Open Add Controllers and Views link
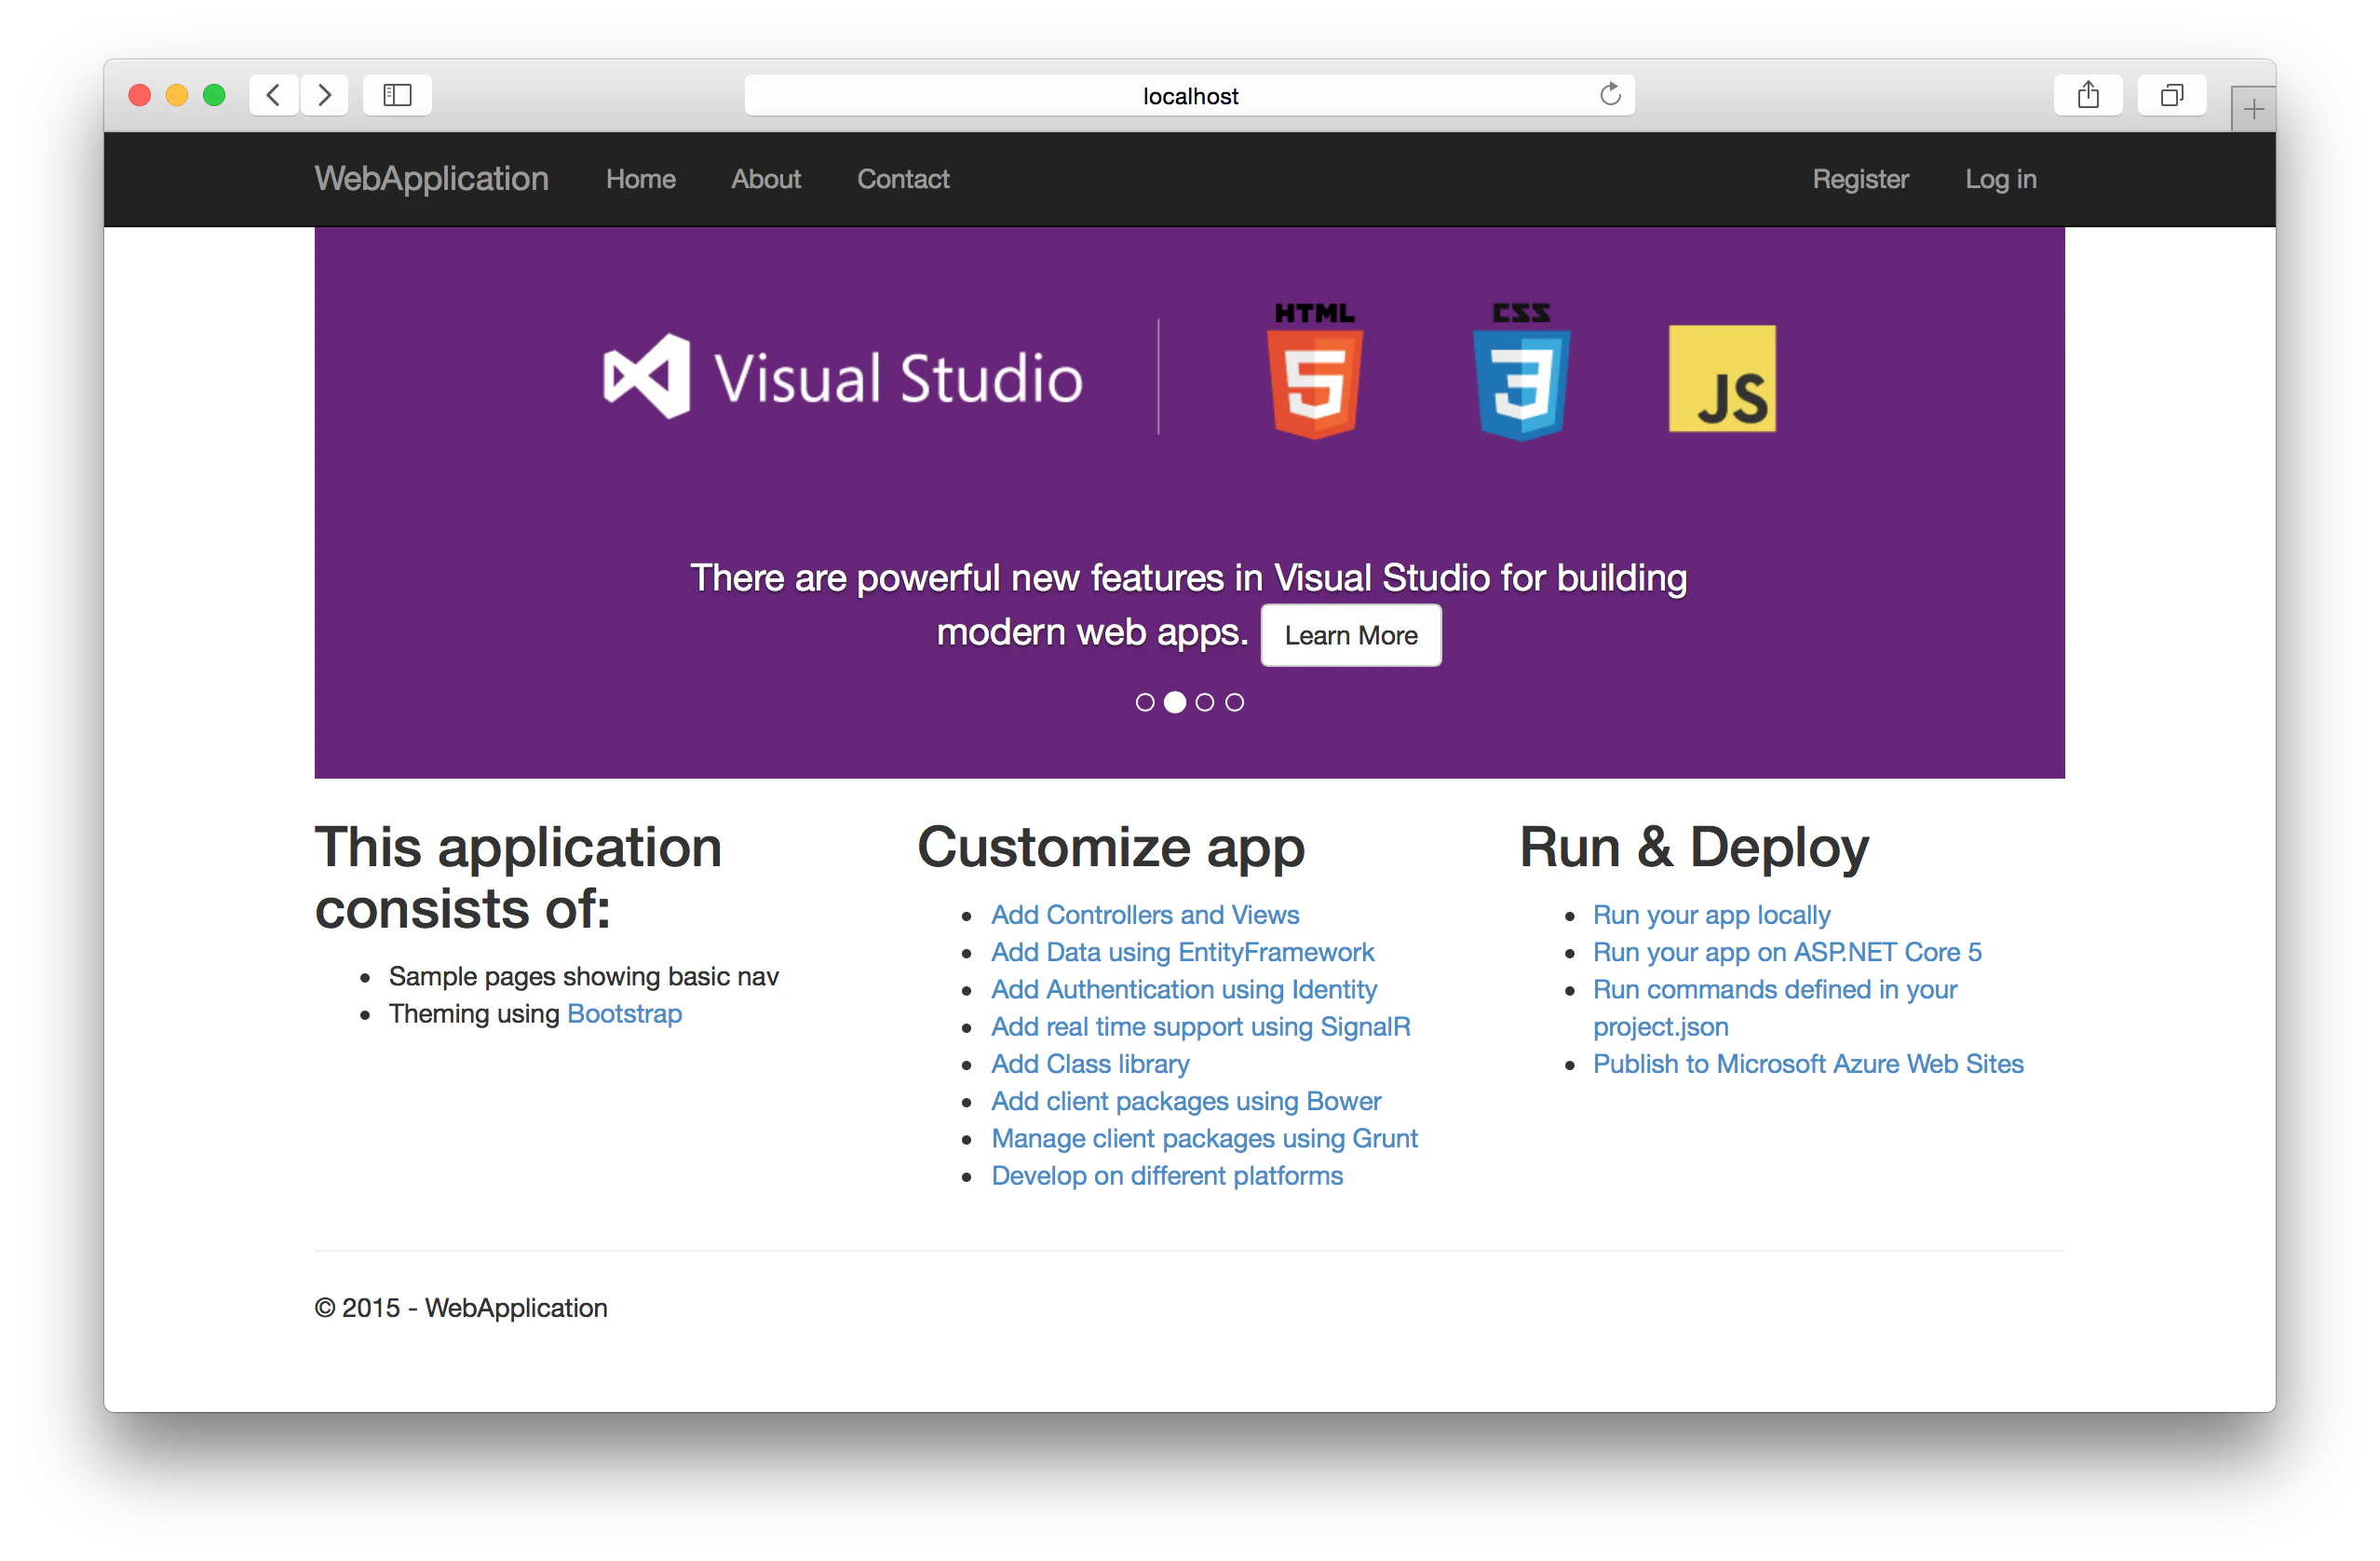Image resolution: width=2380 pixels, height=1561 pixels. point(1145,914)
